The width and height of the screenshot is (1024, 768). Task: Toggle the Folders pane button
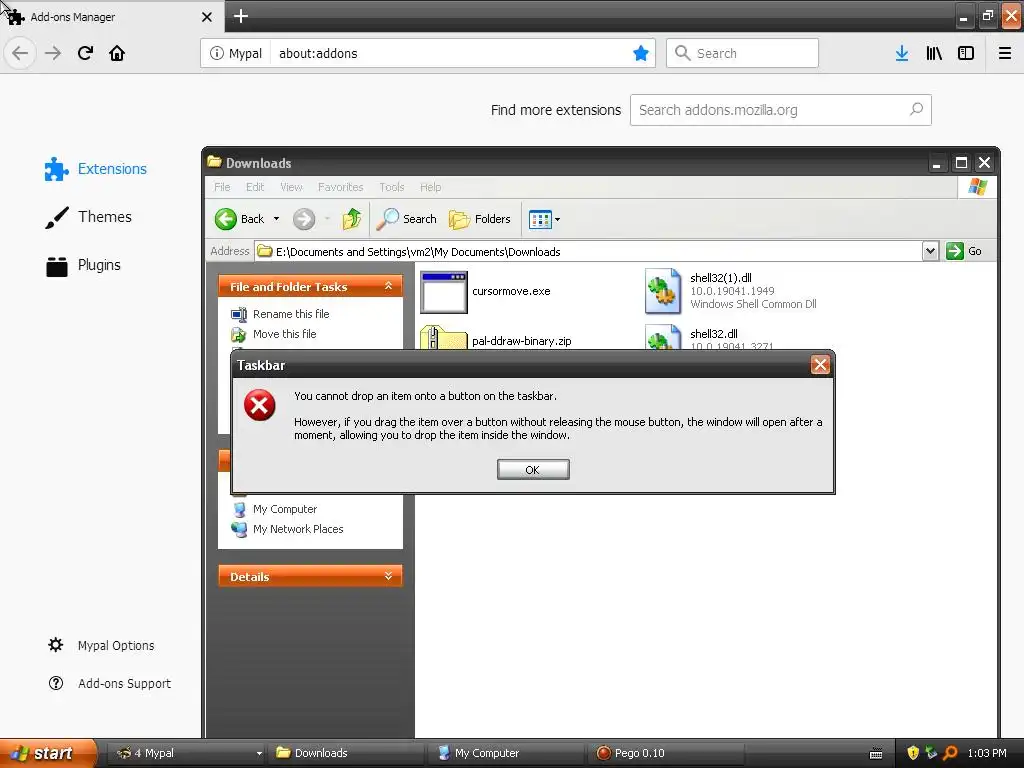479,219
